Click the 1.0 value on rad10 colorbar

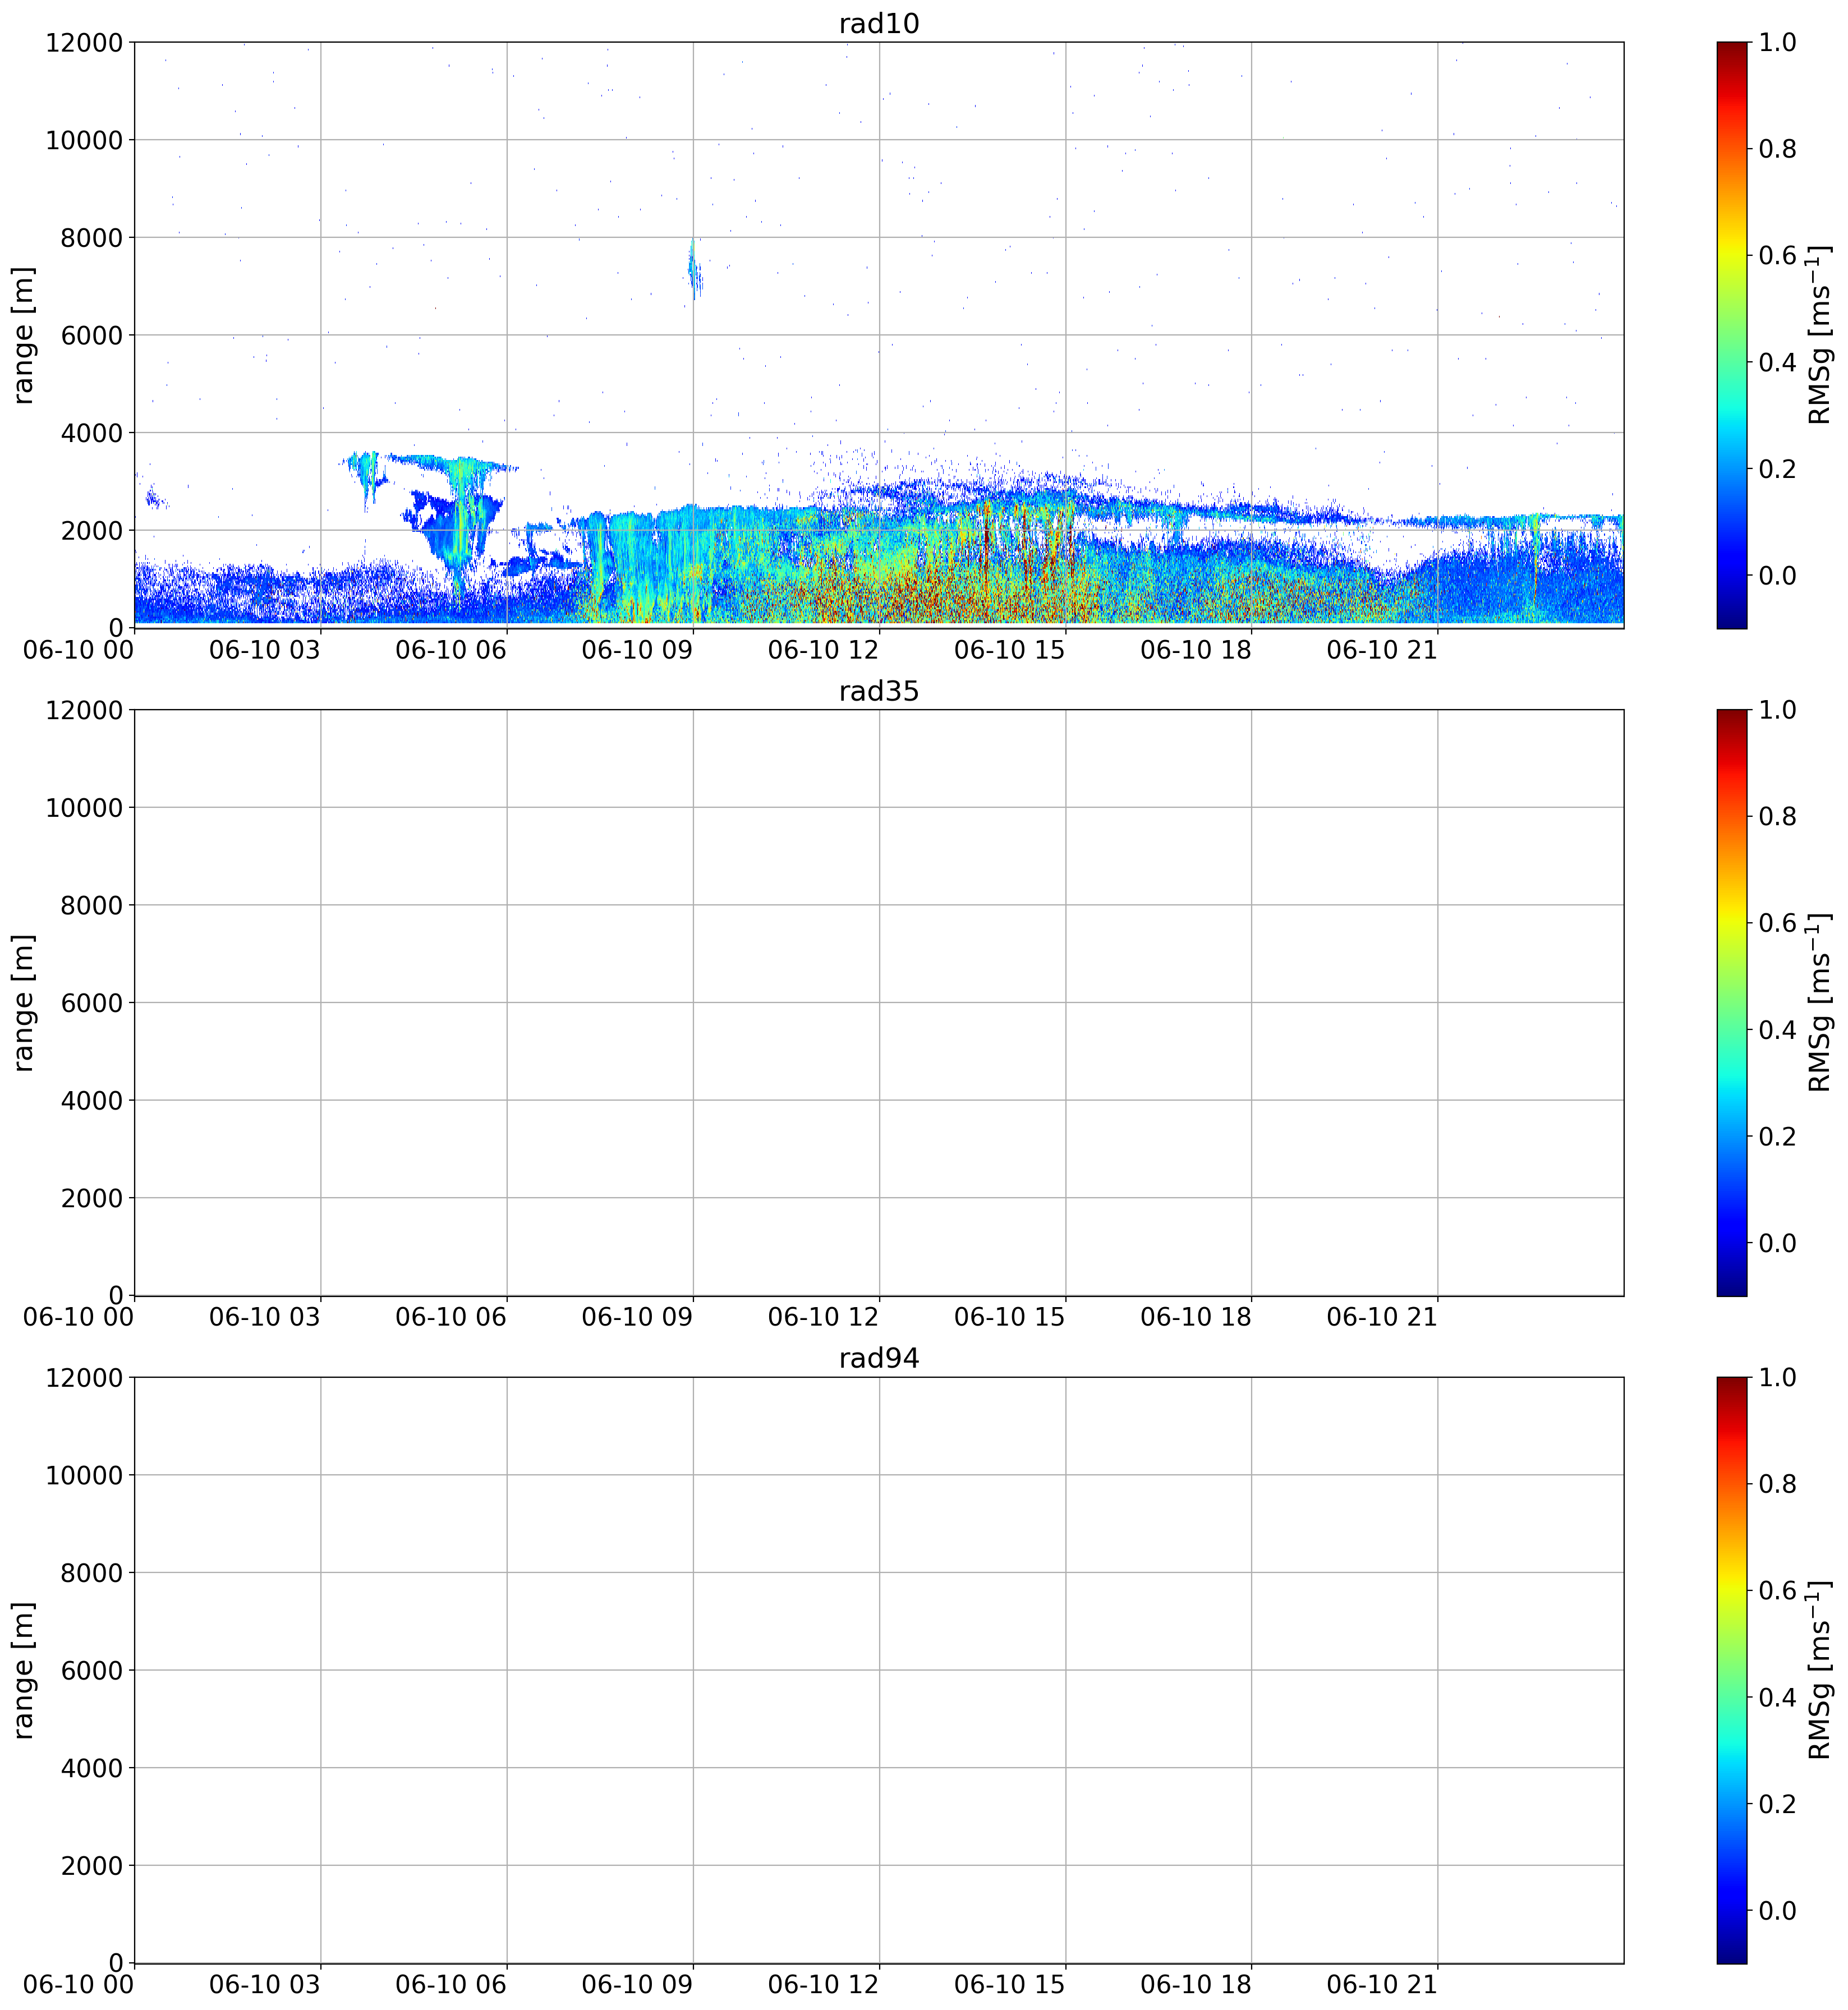[x=1778, y=42]
